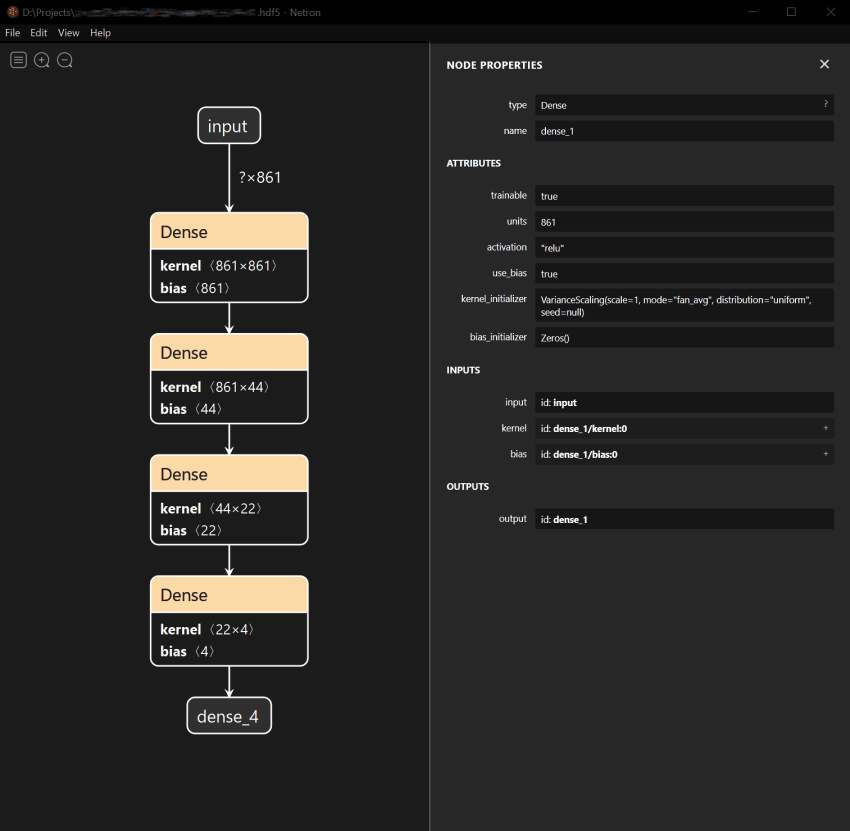Close the Node Properties panel
This screenshot has height=831, width=850.
824,64
